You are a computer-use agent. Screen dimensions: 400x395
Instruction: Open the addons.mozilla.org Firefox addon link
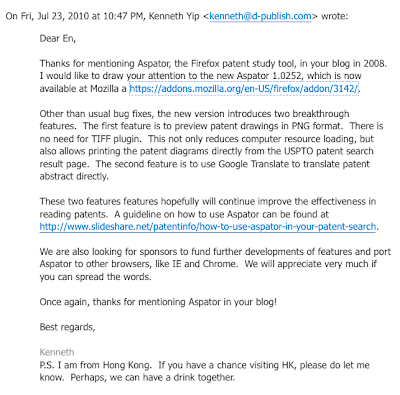click(244, 89)
